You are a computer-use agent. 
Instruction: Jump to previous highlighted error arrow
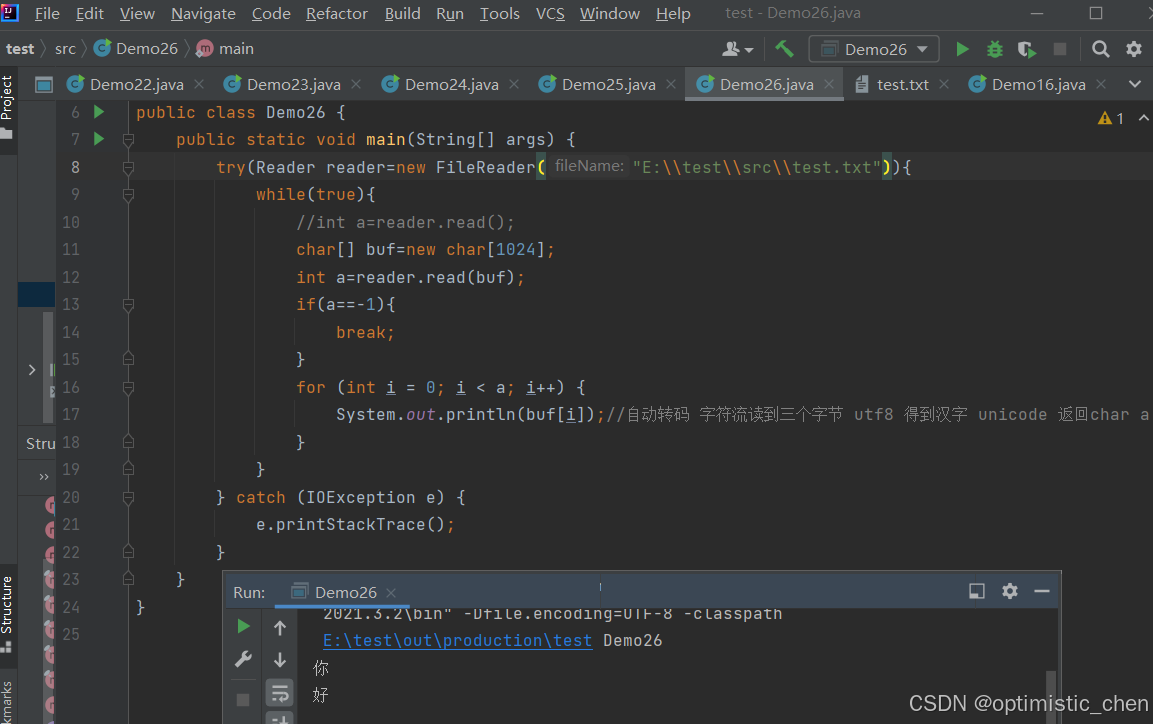coord(1143,118)
